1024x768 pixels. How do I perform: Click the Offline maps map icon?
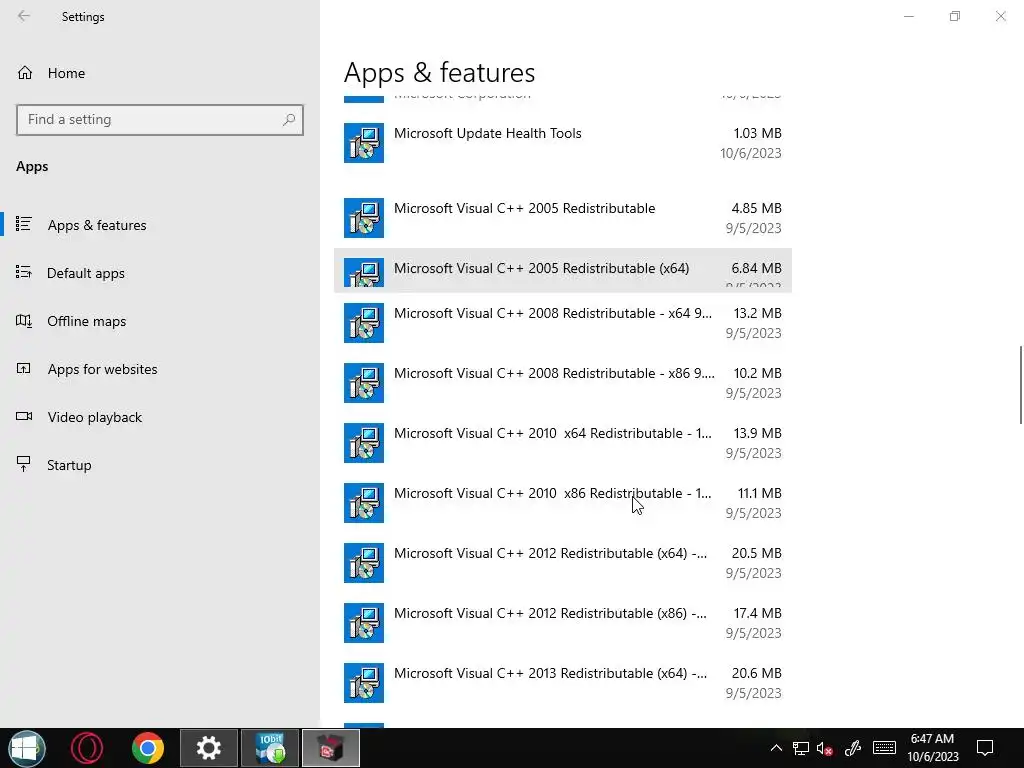tap(24, 321)
